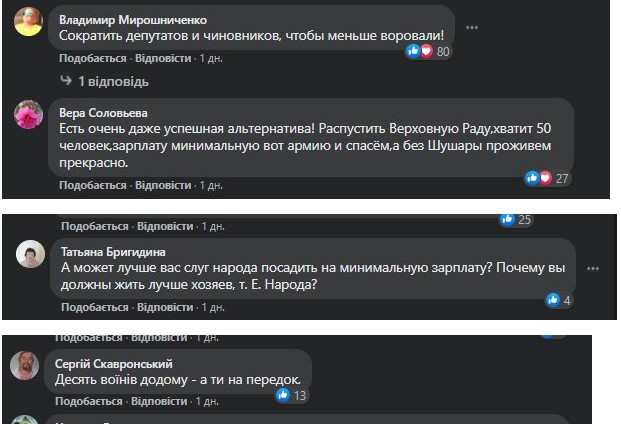Open Татьяна Бригидина's profile avatar
Viewport: 621px width, 424px height.
coord(30,254)
